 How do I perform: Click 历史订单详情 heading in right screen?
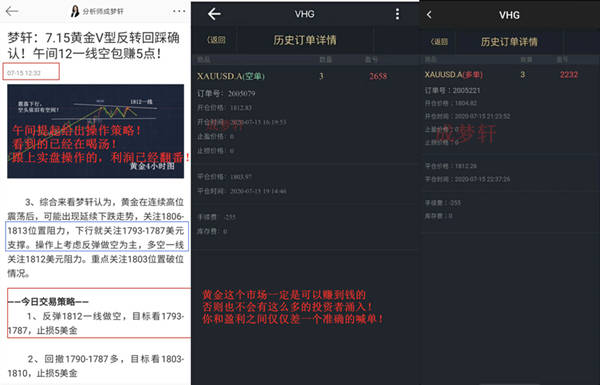point(509,41)
